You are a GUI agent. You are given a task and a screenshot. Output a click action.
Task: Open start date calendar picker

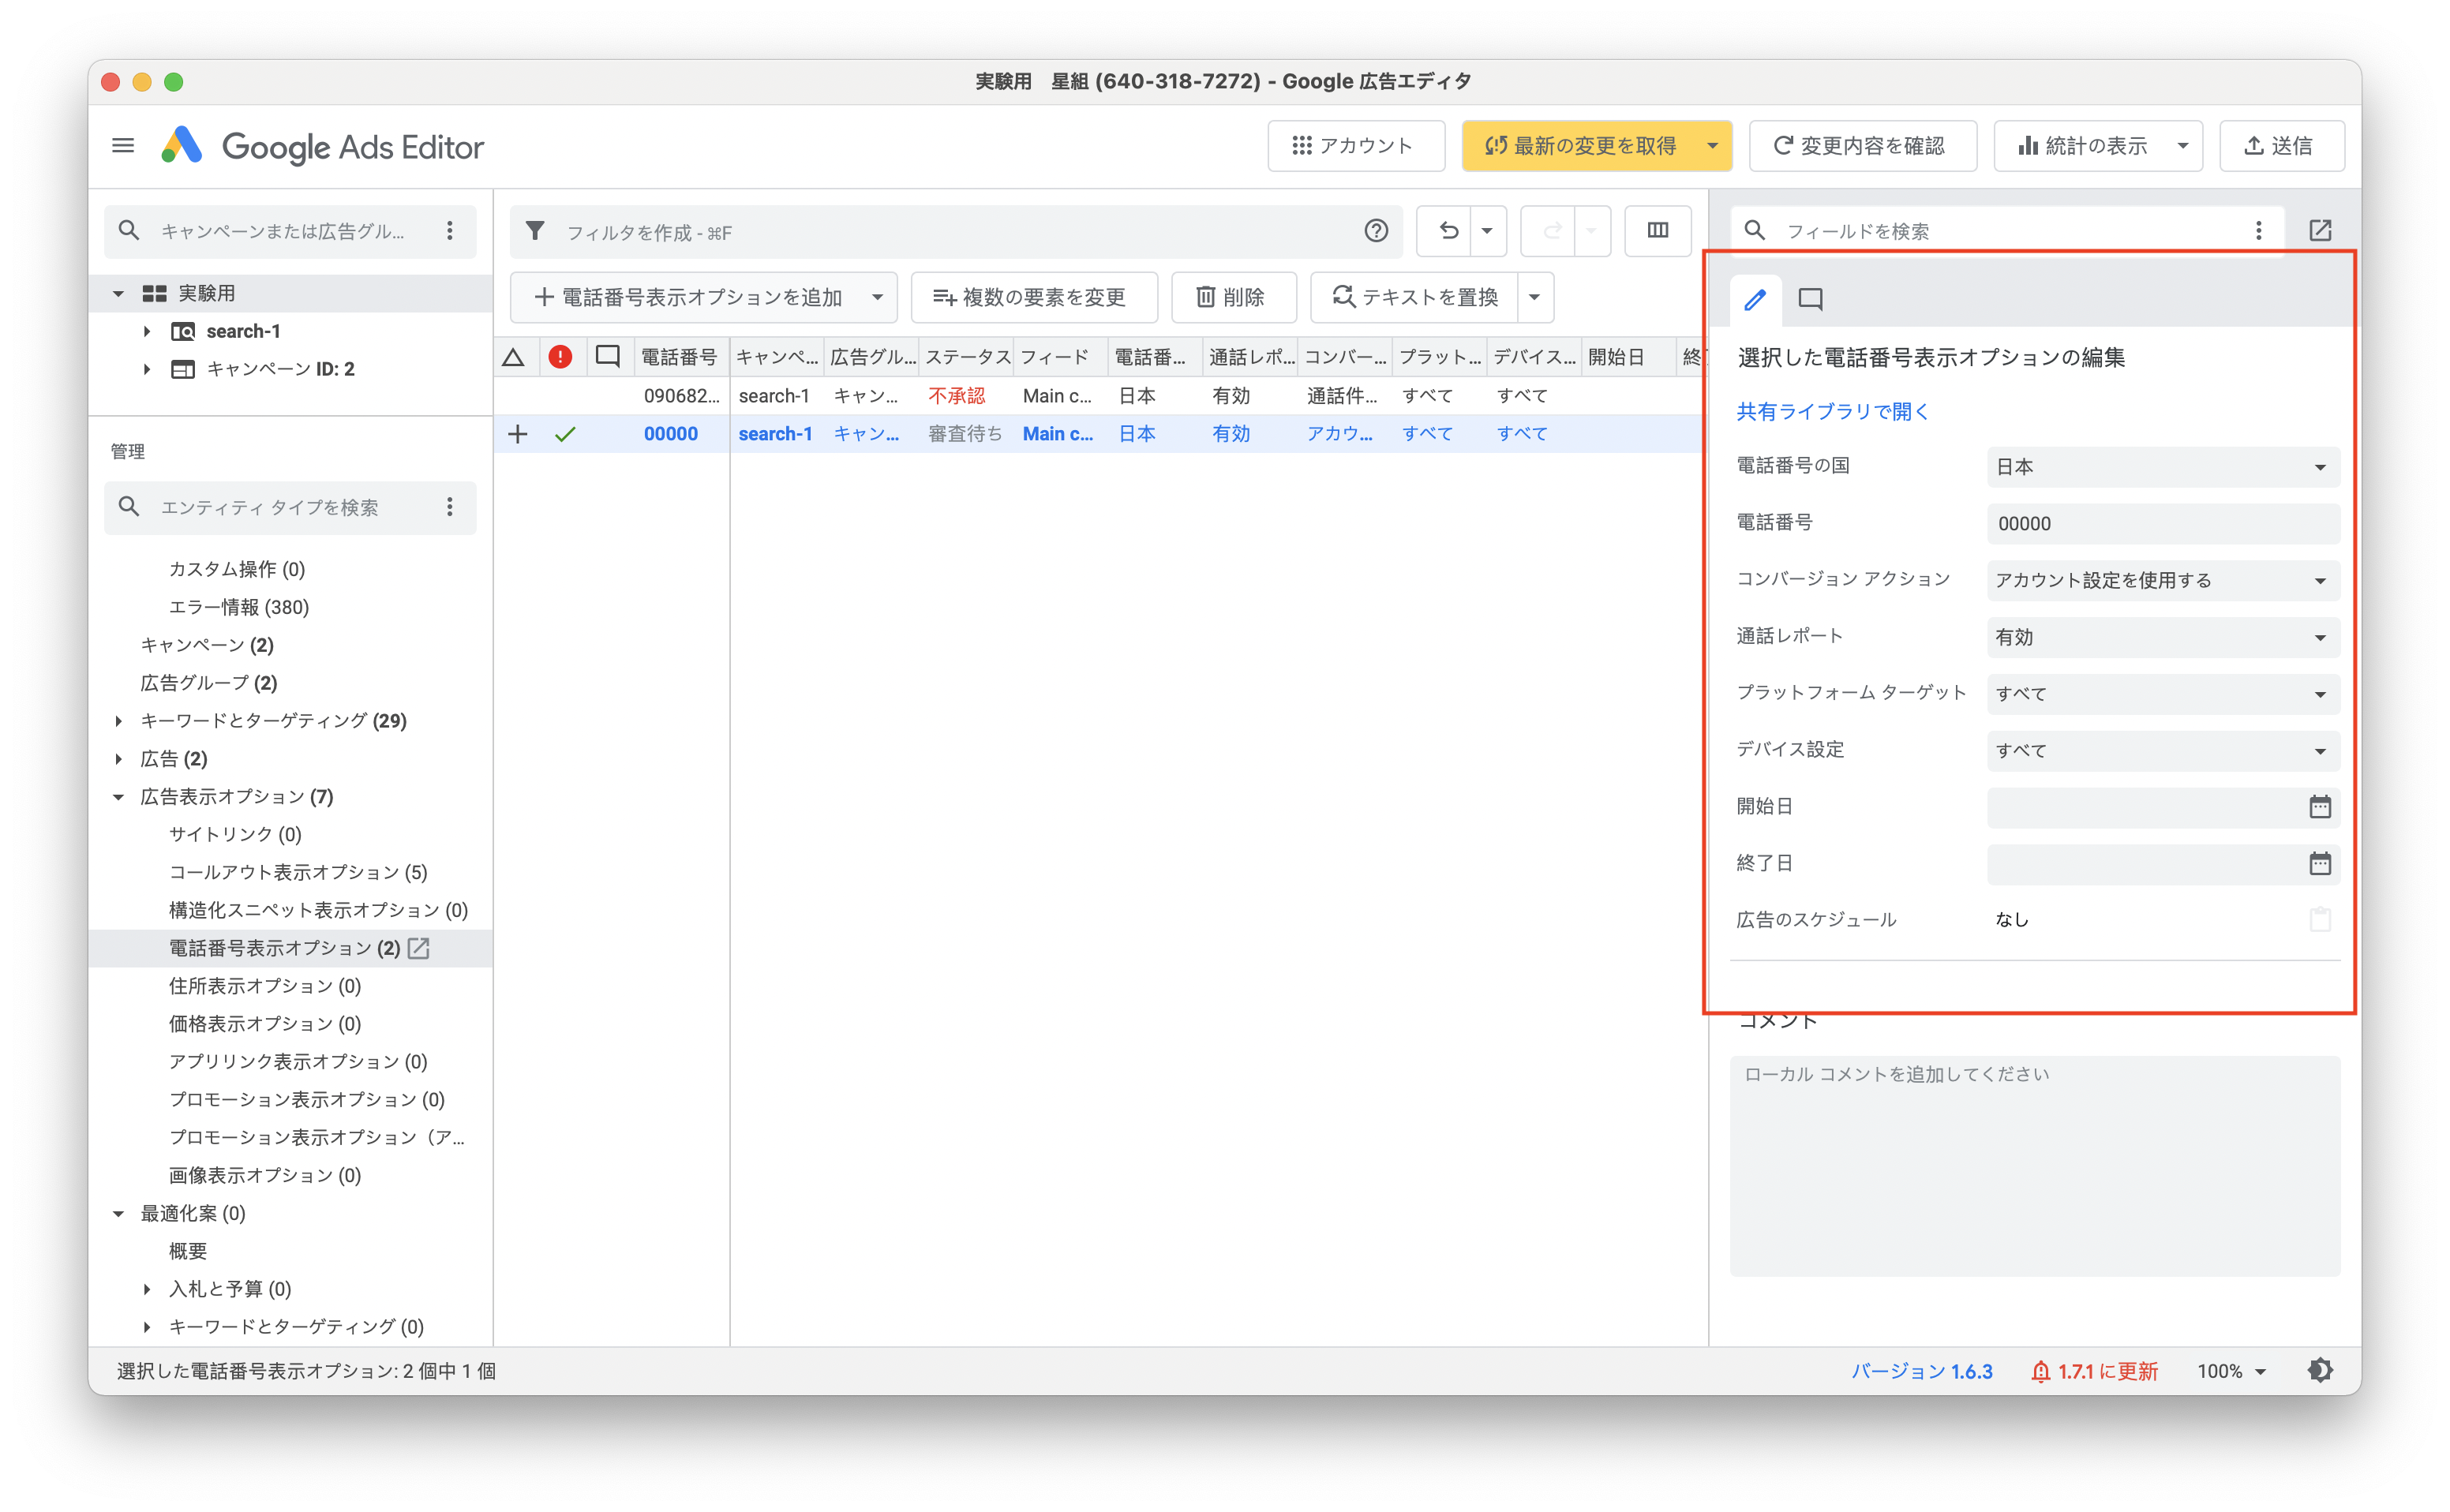tap(2319, 806)
